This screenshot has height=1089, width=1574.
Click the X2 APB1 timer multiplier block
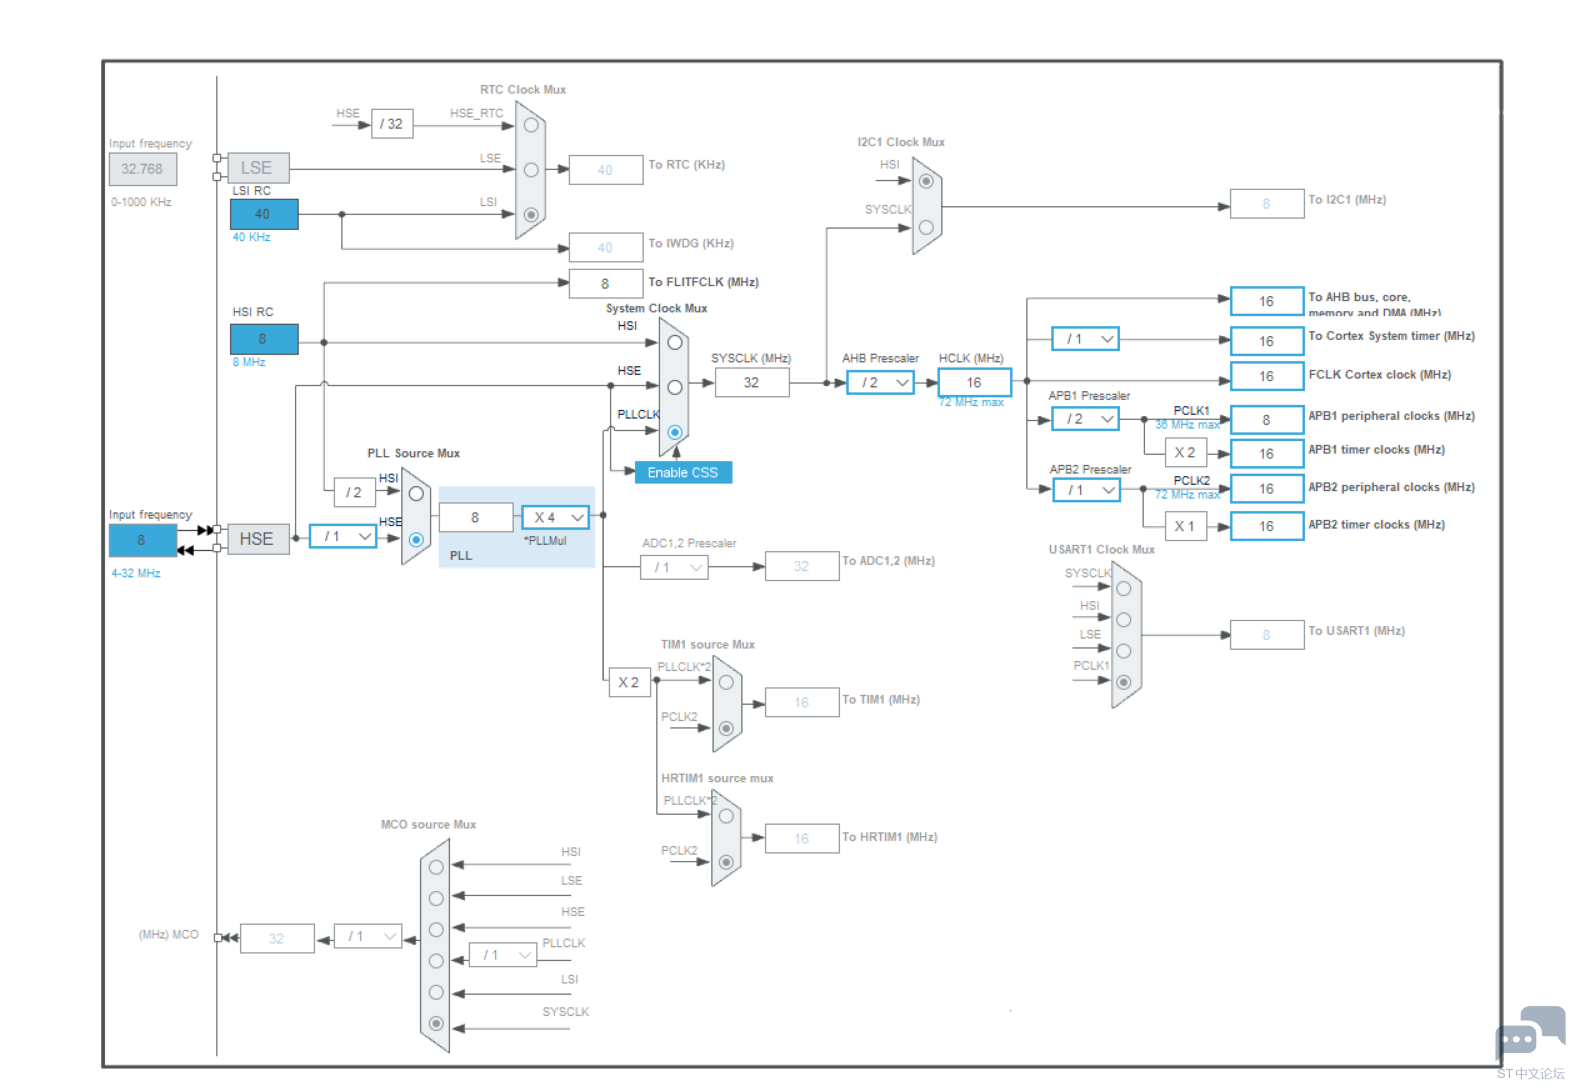pos(1185,453)
